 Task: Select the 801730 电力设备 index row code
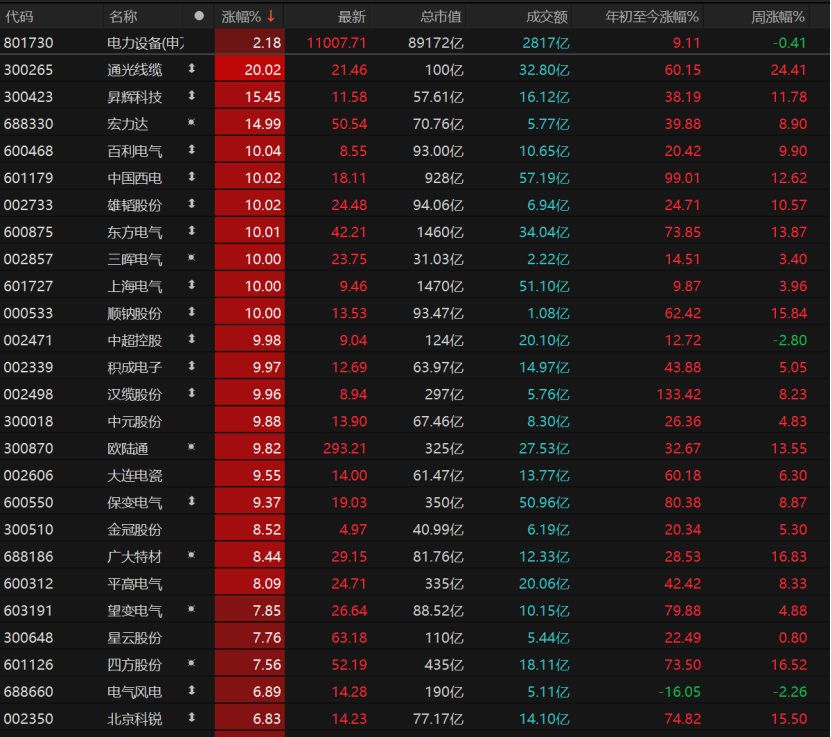[x=29, y=43]
